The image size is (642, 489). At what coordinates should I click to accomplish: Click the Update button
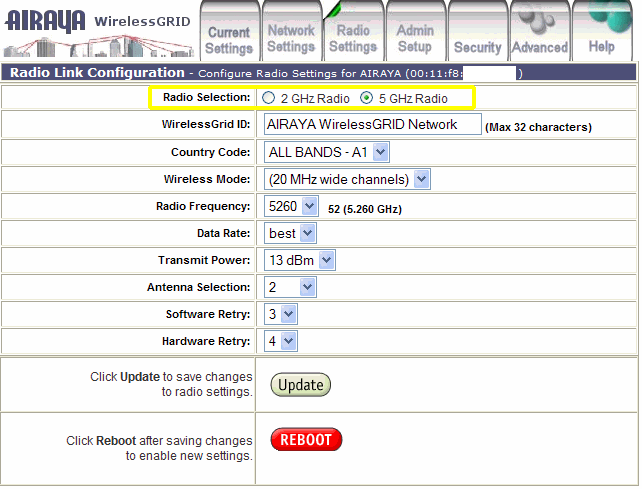click(x=301, y=385)
